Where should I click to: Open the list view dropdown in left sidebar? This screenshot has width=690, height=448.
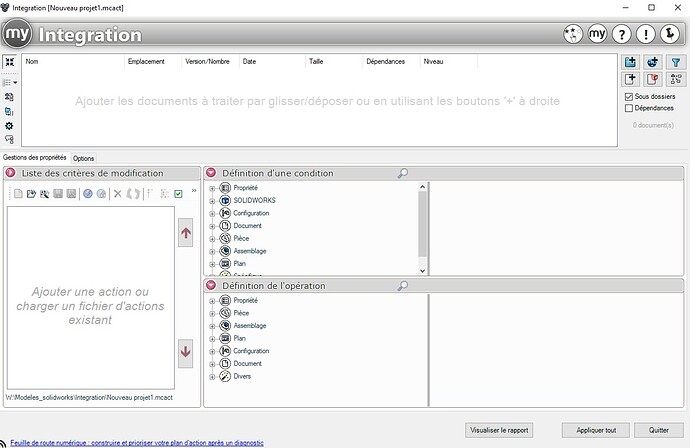[11, 82]
